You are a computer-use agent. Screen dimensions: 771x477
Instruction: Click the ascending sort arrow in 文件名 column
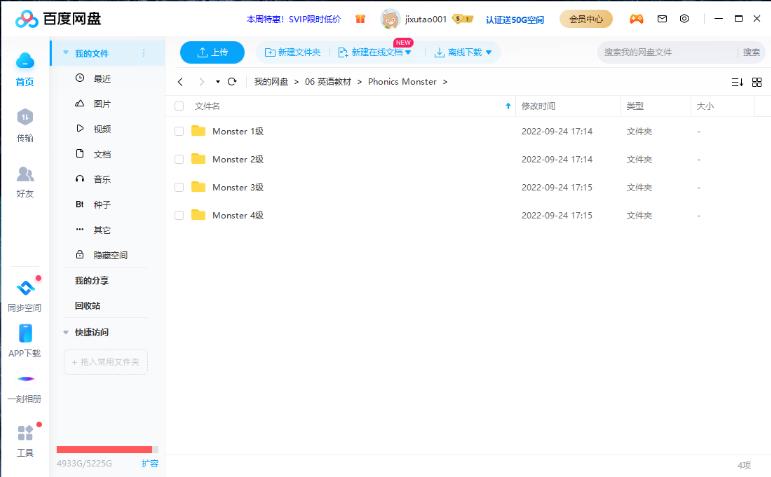[508, 106]
